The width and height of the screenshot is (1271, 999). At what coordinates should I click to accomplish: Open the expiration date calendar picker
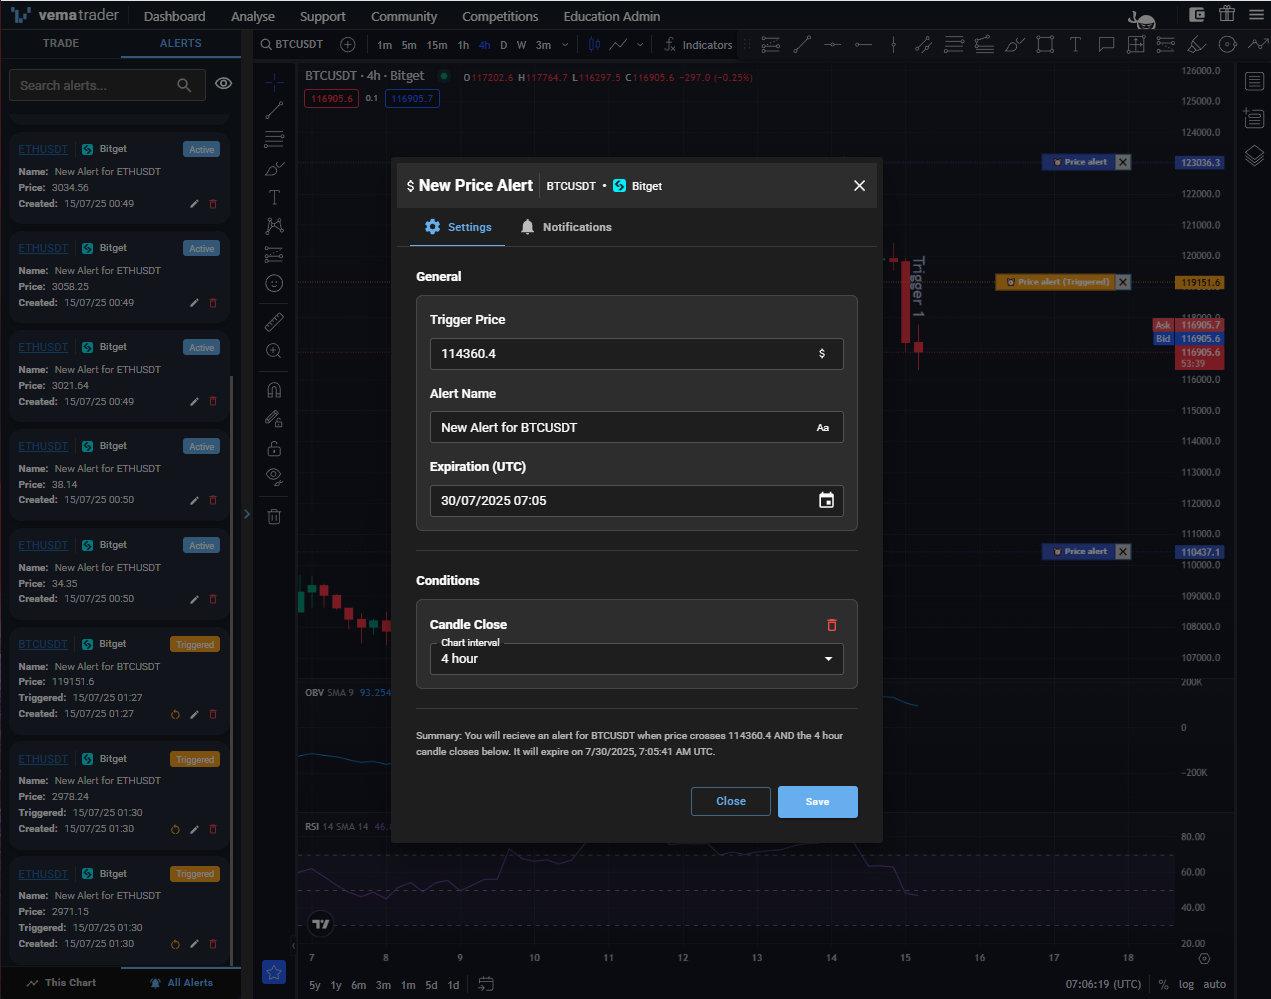(x=826, y=501)
